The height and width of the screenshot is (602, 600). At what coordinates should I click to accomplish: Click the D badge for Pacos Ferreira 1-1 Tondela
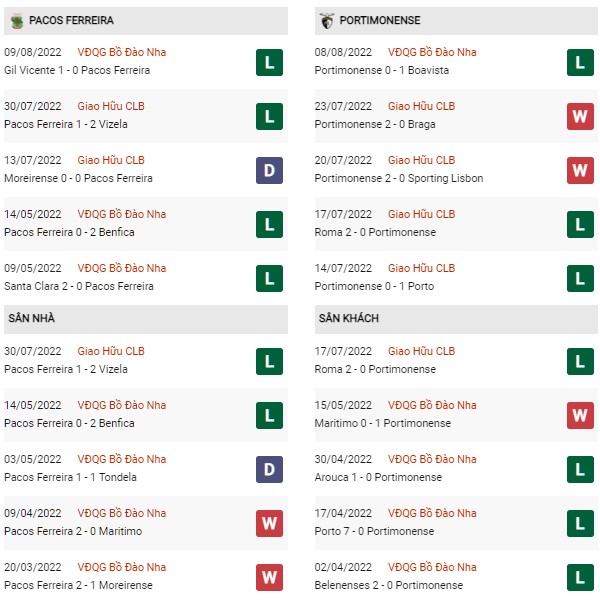(269, 469)
